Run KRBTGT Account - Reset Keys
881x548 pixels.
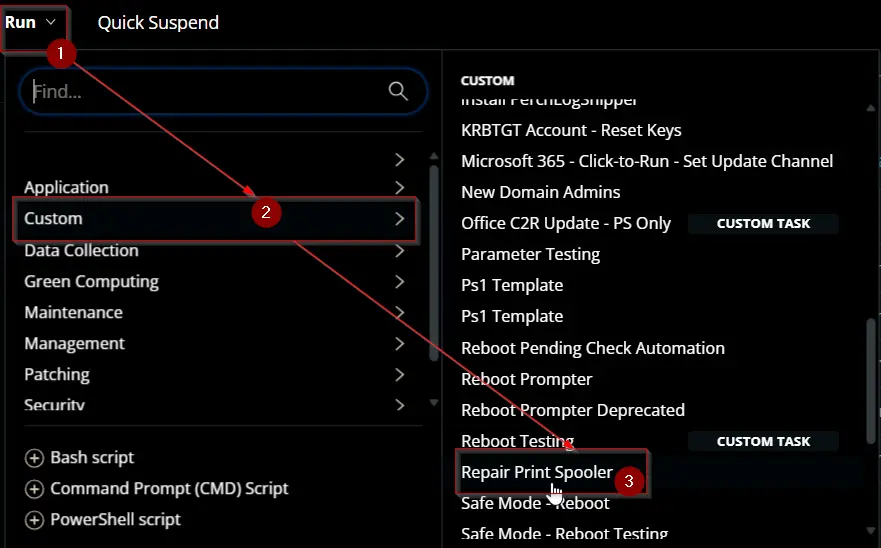tap(571, 130)
